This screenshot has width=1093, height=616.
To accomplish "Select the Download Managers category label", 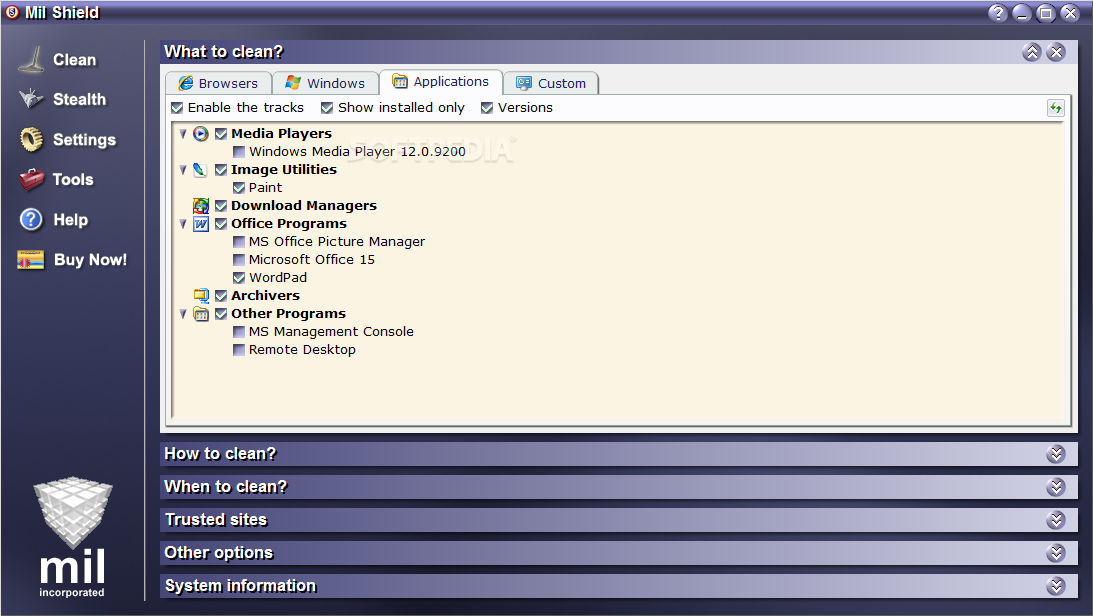I will point(304,206).
